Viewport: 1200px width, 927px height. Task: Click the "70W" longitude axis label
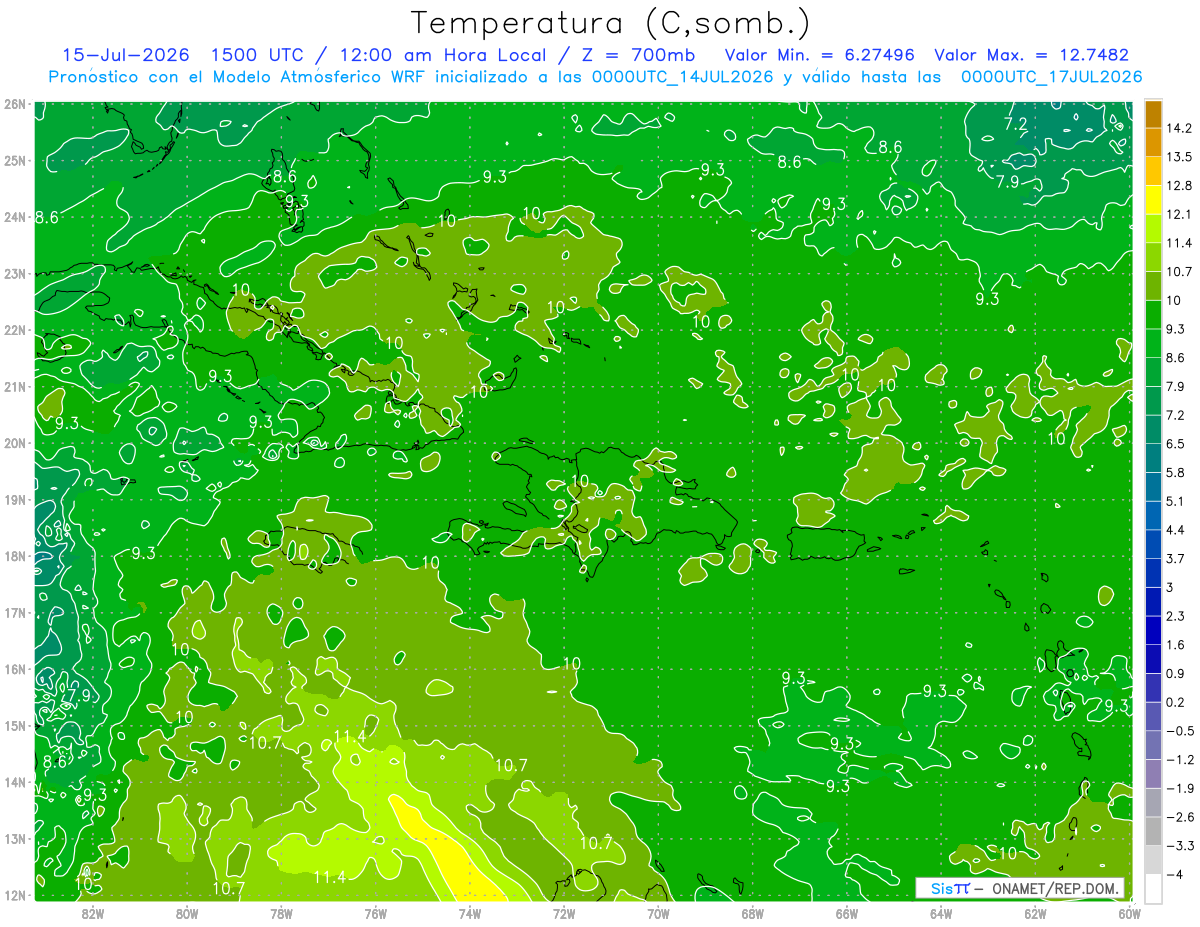click(x=658, y=912)
